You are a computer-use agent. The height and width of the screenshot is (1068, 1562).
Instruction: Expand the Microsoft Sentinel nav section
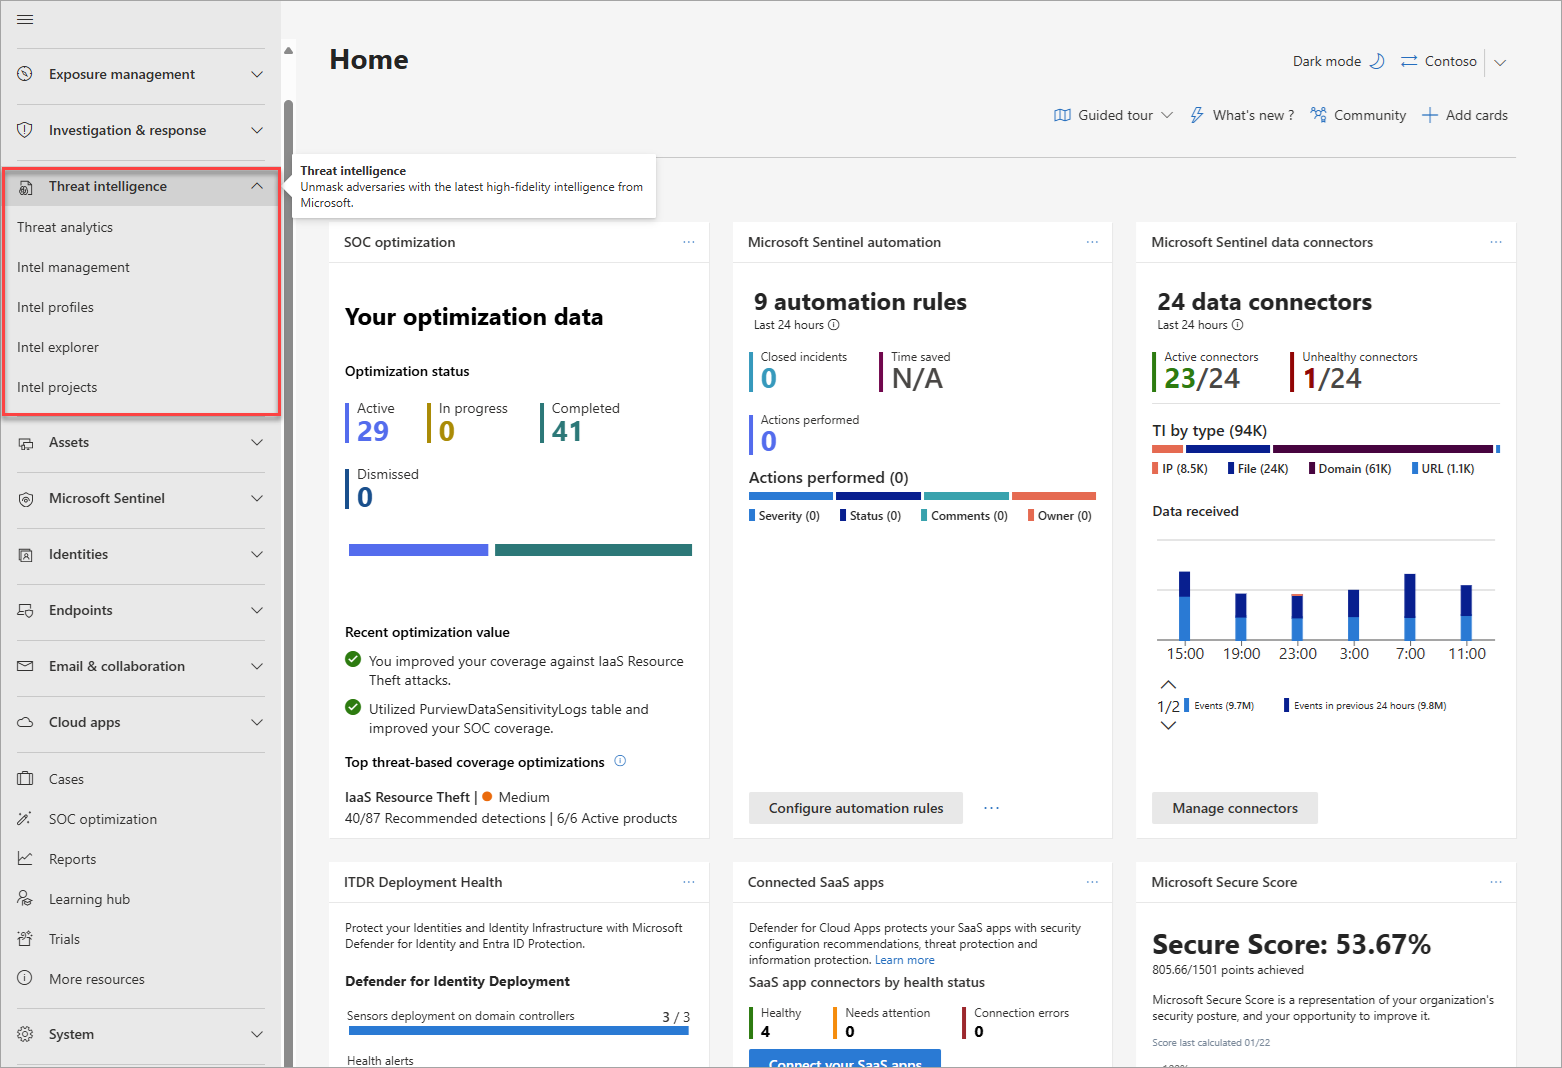(257, 498)
